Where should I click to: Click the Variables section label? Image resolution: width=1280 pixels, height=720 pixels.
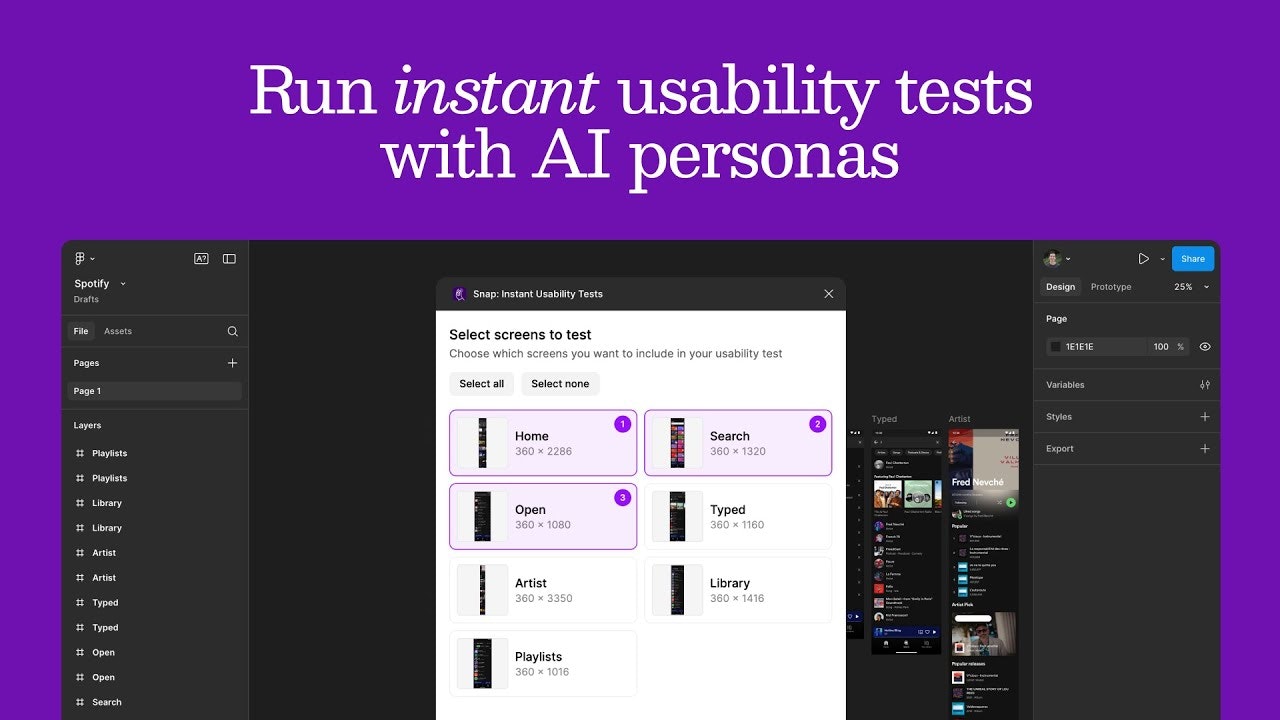point(1065,385)
